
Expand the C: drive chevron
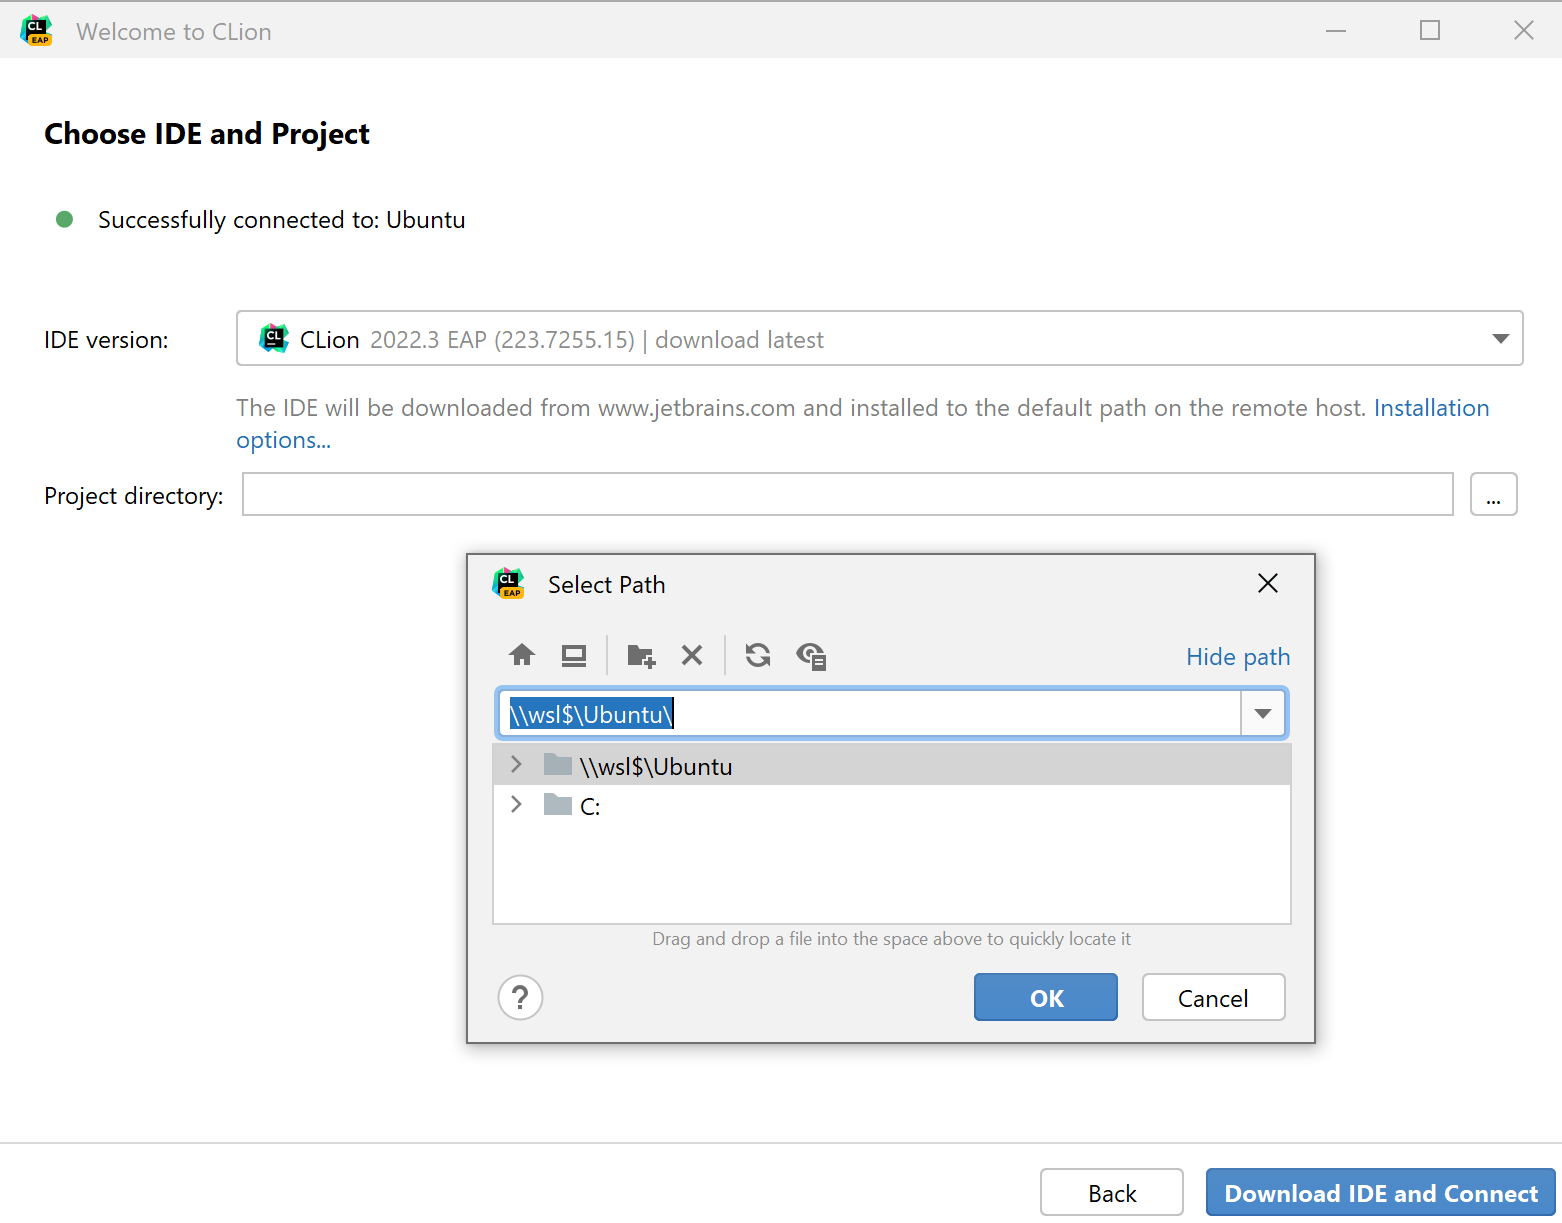[516, 804]
